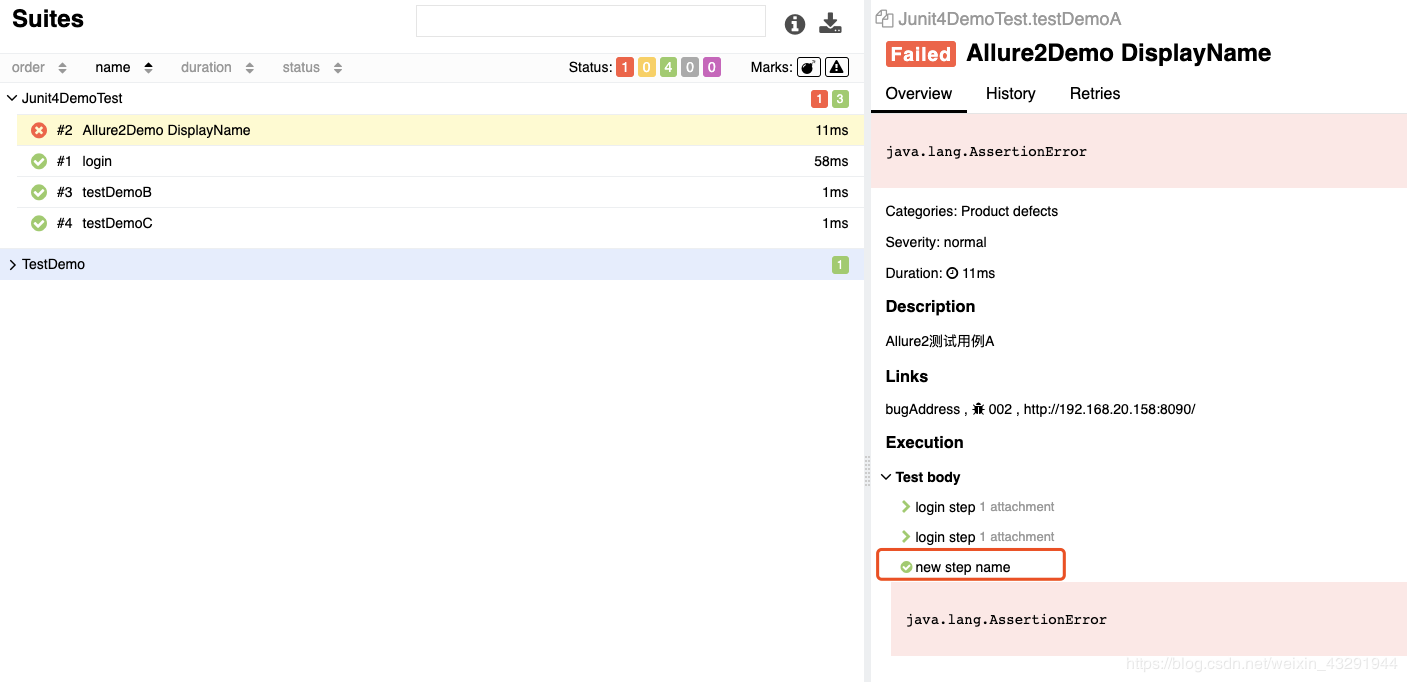Sort the suites by name
The height and width of the screenshot is (682, 1407).
pyautogui.click(x=124, y=67)
